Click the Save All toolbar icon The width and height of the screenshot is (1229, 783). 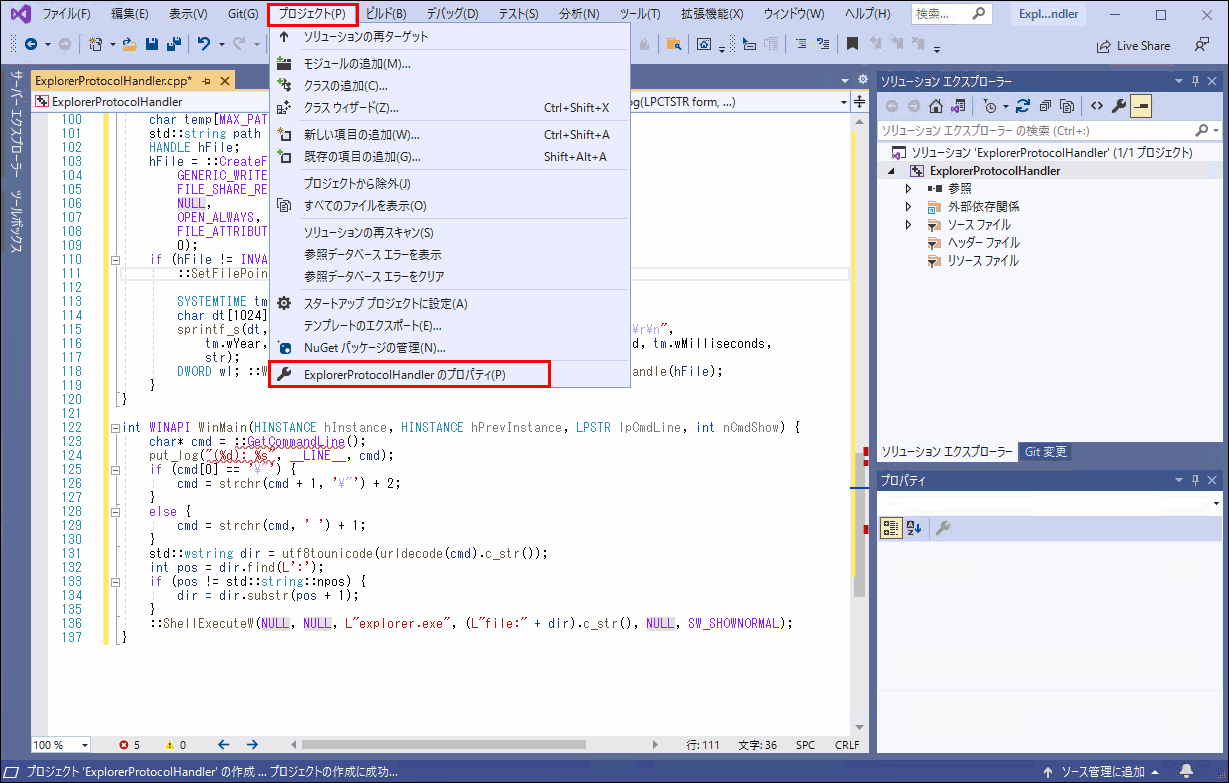pyautogui.click(x=173, y=44)
